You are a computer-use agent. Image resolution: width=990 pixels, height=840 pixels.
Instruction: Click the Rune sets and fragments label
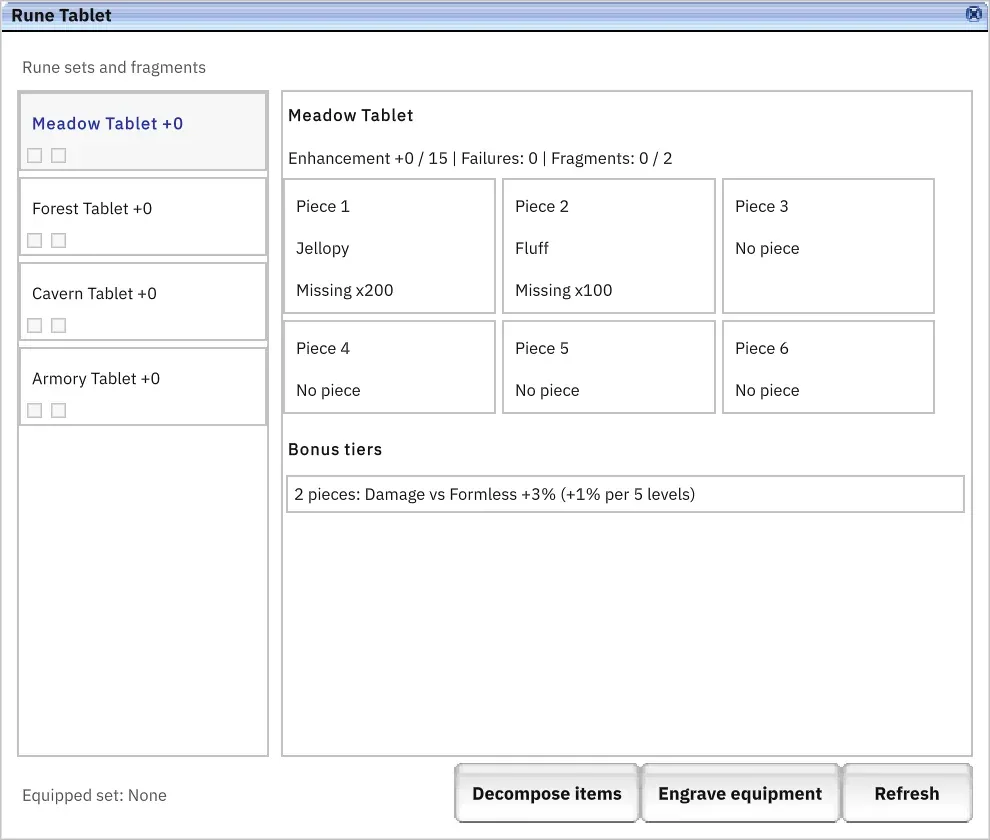(114, 67)
